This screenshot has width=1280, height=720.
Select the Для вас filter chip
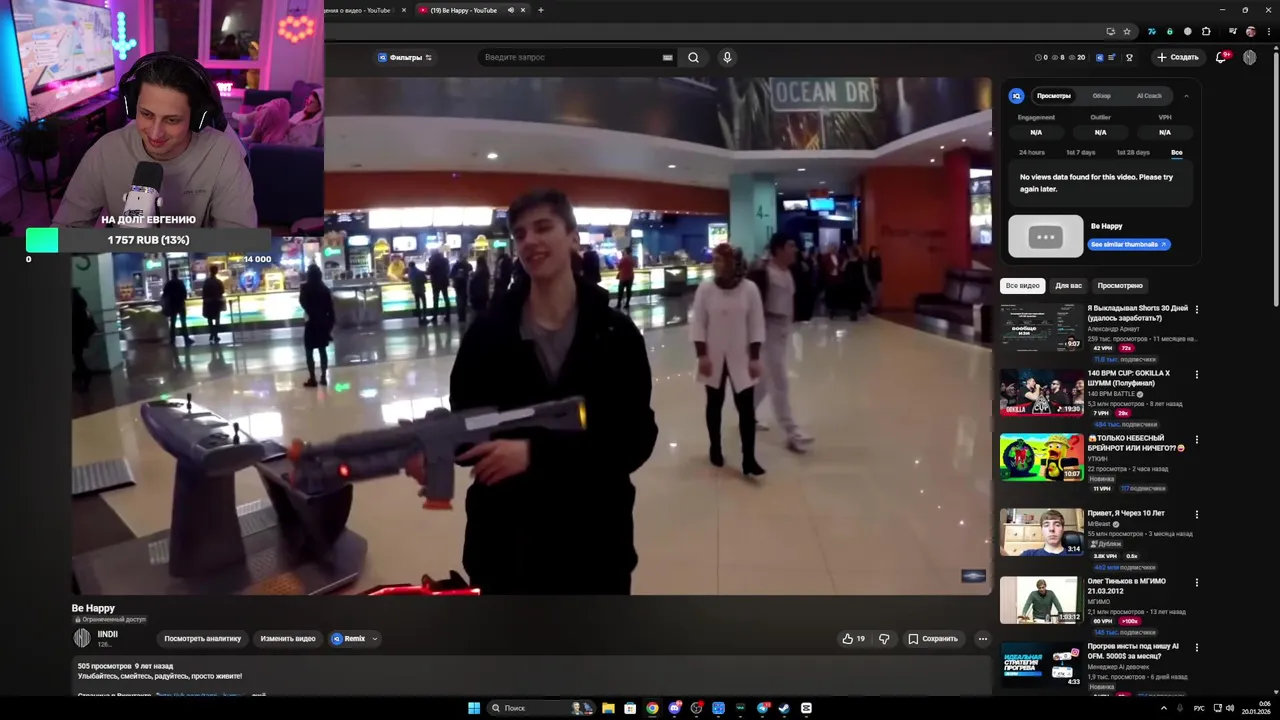[1069, 286]
